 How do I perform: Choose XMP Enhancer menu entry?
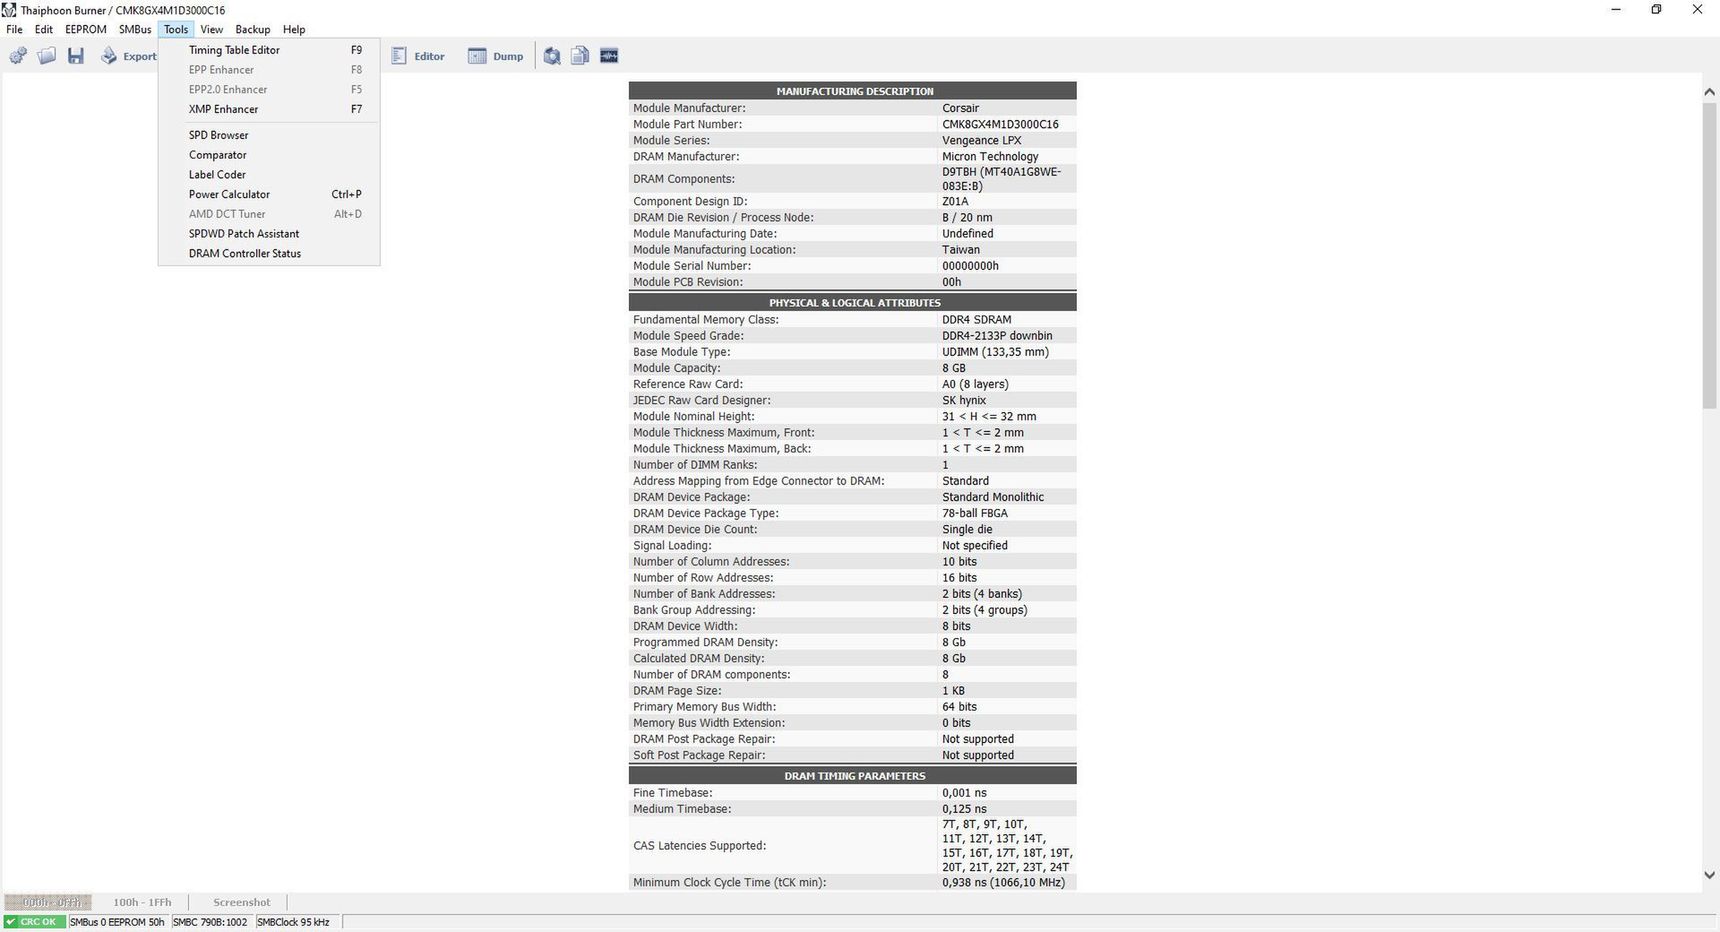269,109
